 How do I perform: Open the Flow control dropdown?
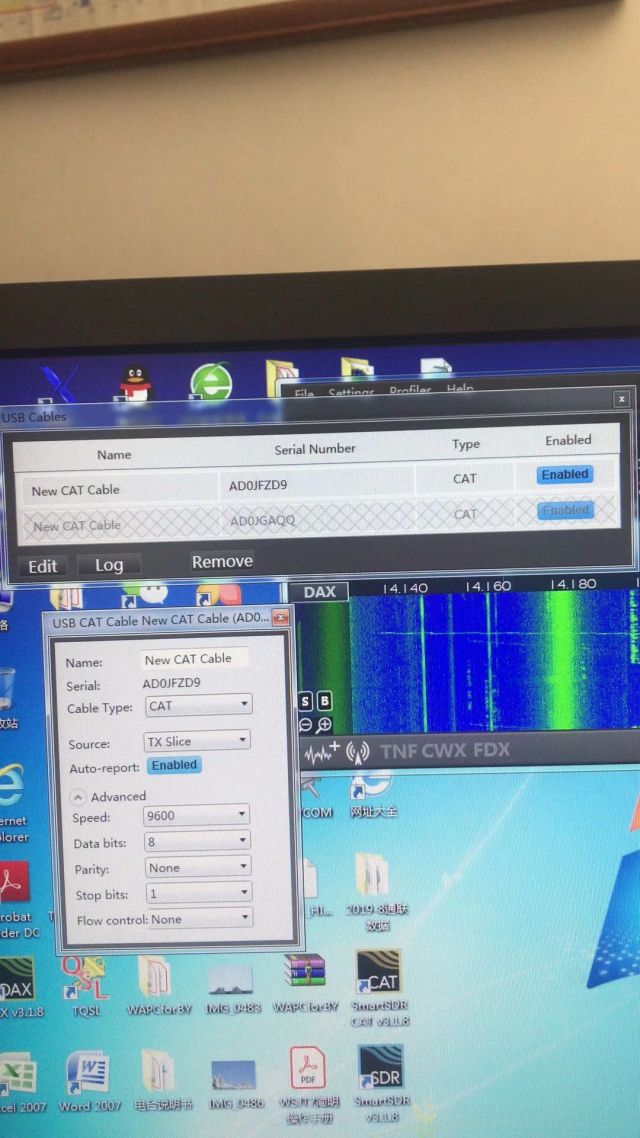click(x=201, y=919)
